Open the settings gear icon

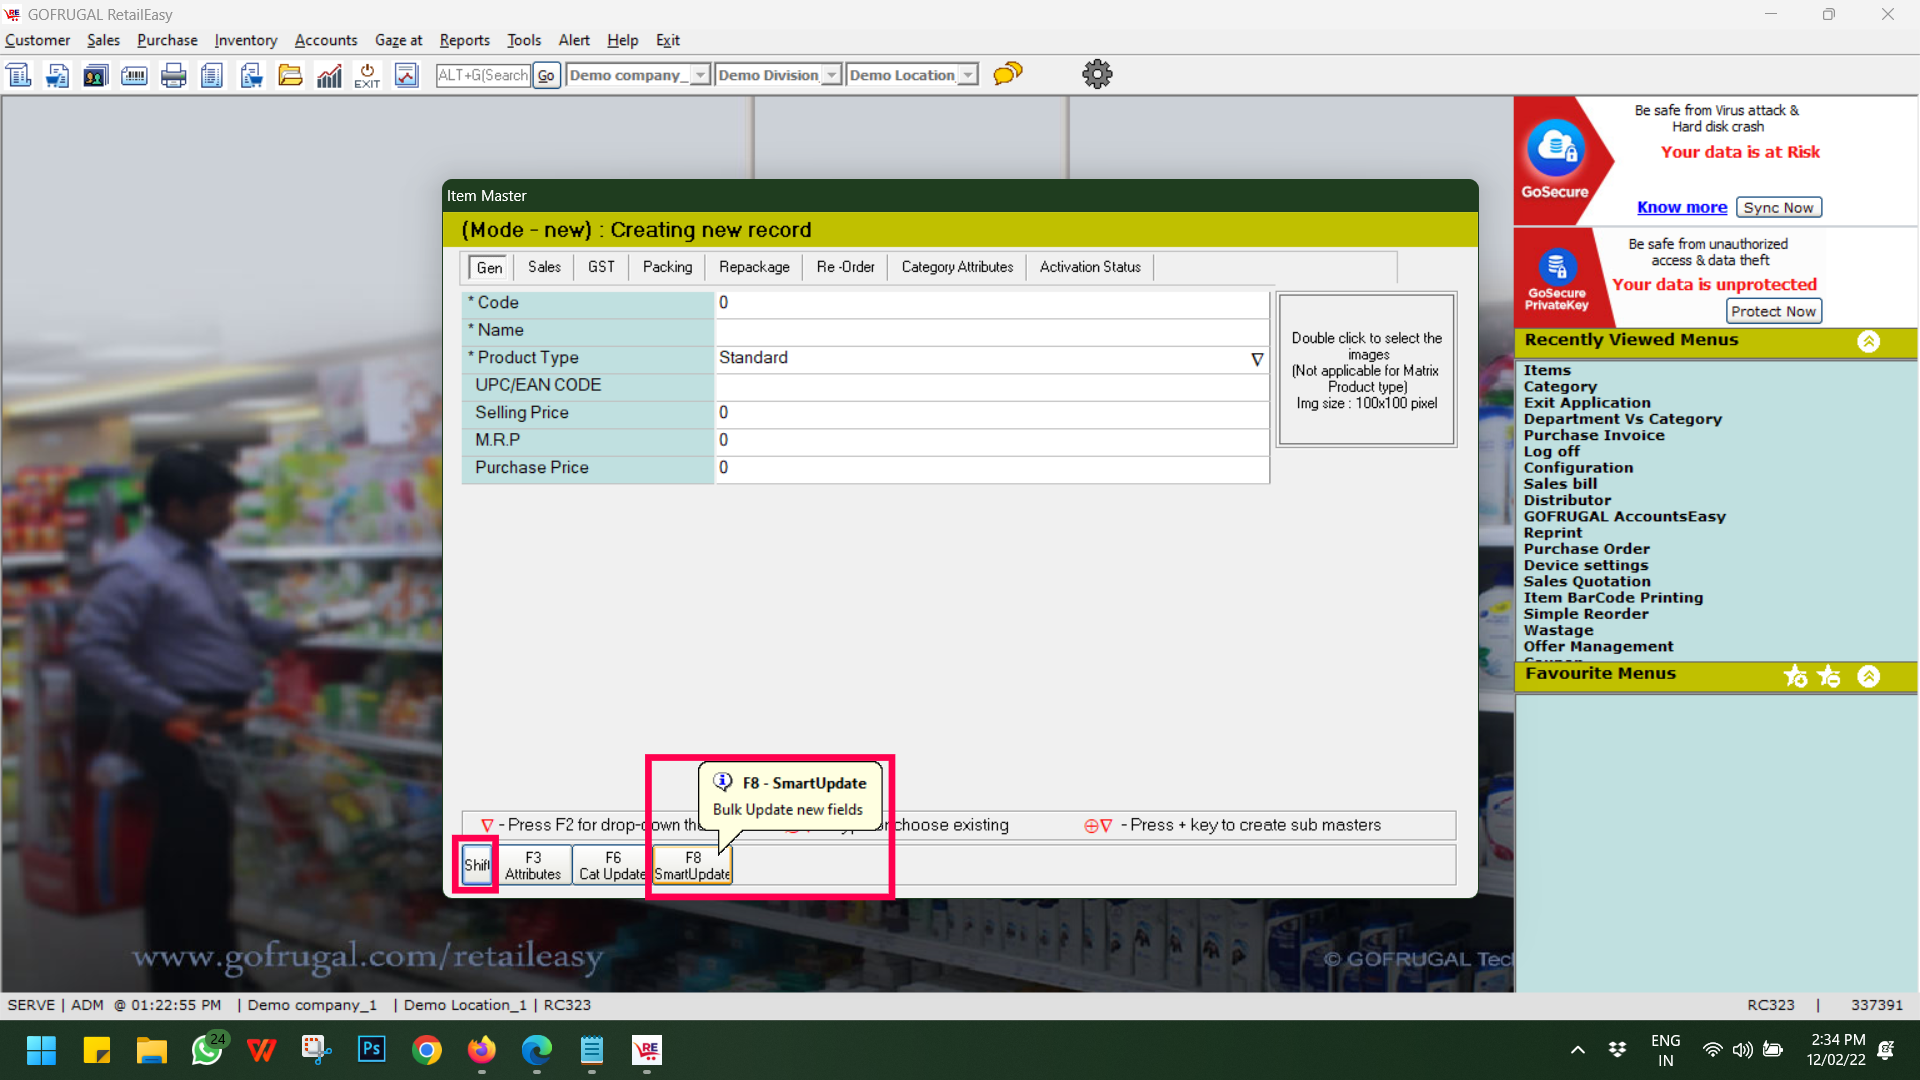1097,74
